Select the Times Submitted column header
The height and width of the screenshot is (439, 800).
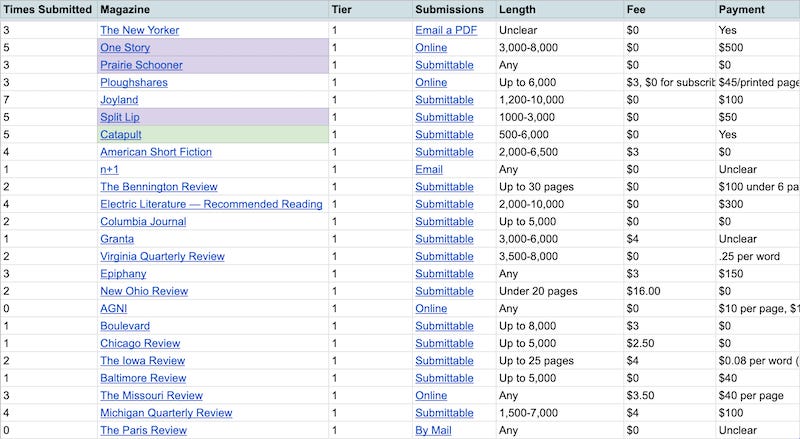(48, 10)
